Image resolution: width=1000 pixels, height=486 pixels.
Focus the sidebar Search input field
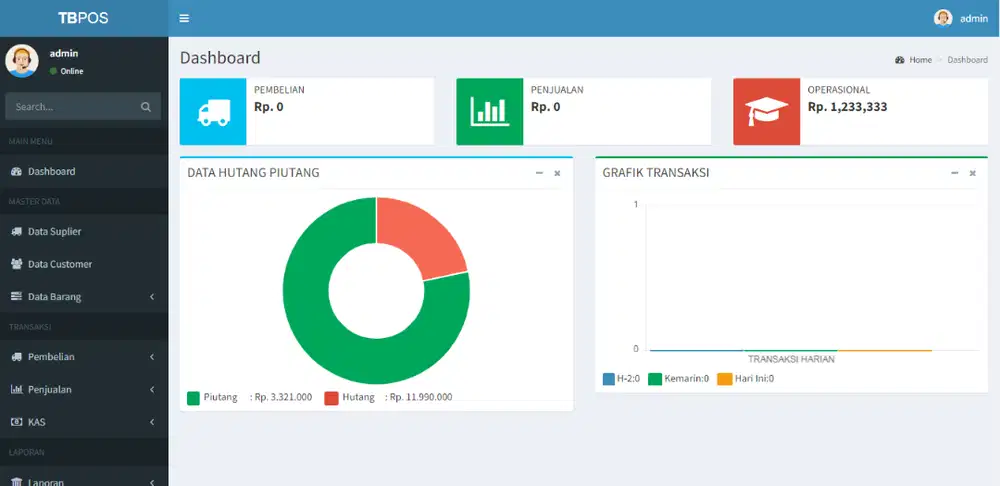[x=70, y=107]
